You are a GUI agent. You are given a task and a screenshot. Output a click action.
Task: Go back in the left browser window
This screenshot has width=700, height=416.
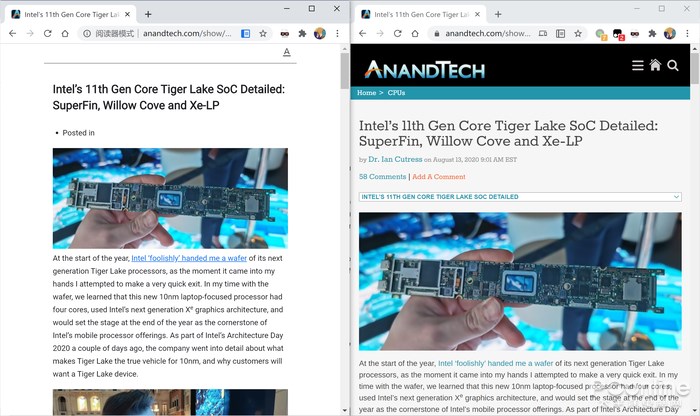tap(12, 33)
